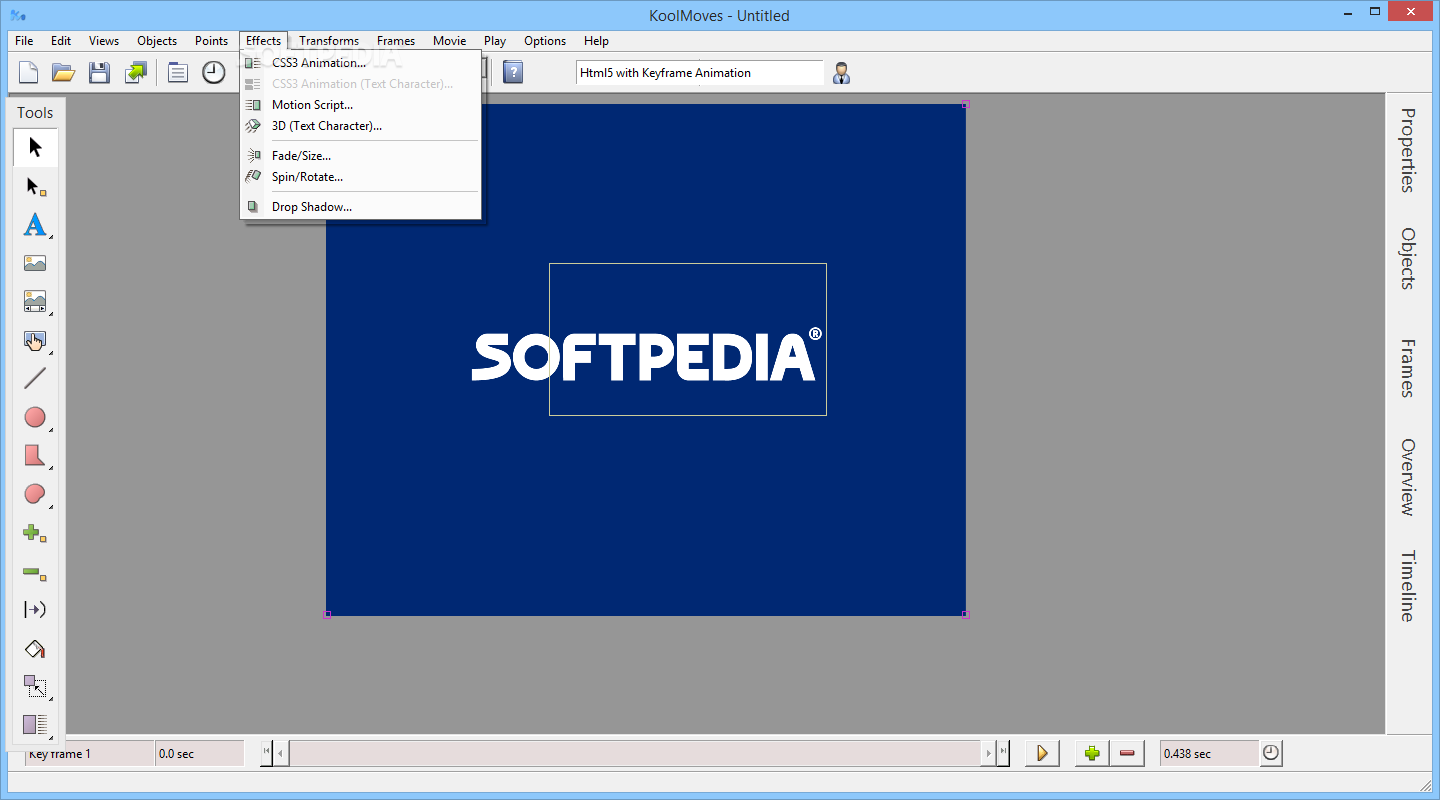The height and width of the screenshot is (800, 1440).
Task: Open the File menu
Action: click(24, 41)
